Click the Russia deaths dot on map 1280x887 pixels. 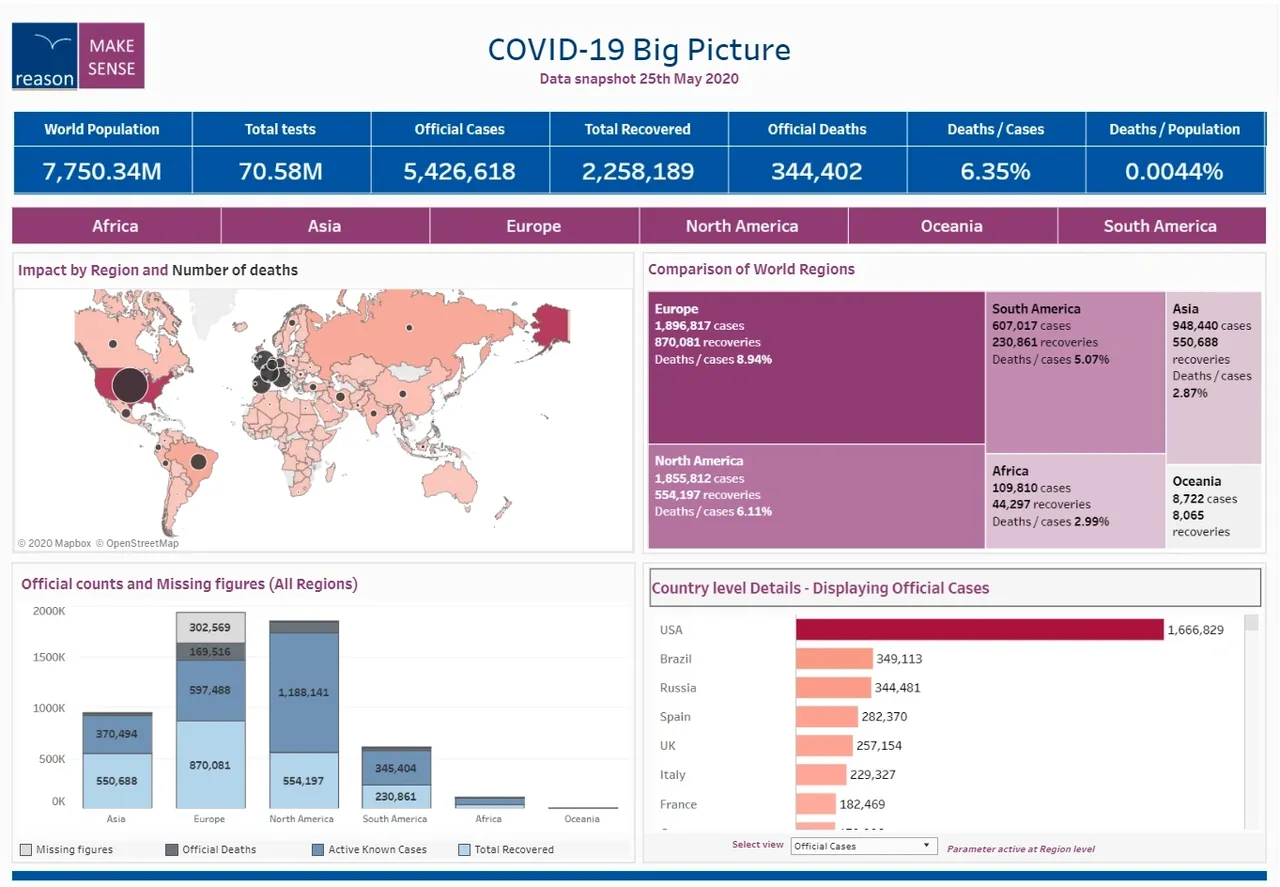pyautogui.click(x=409, y=327)
